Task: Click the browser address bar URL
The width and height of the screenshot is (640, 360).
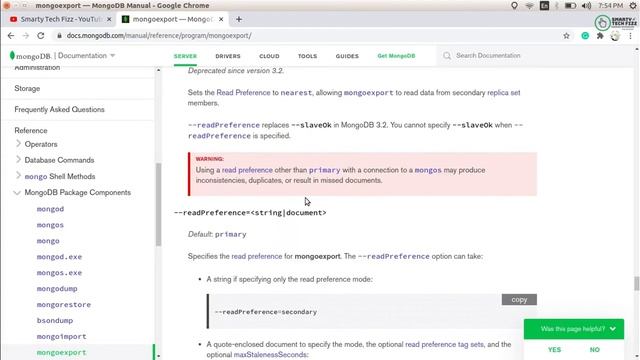Action: click(x=159, y=36)
